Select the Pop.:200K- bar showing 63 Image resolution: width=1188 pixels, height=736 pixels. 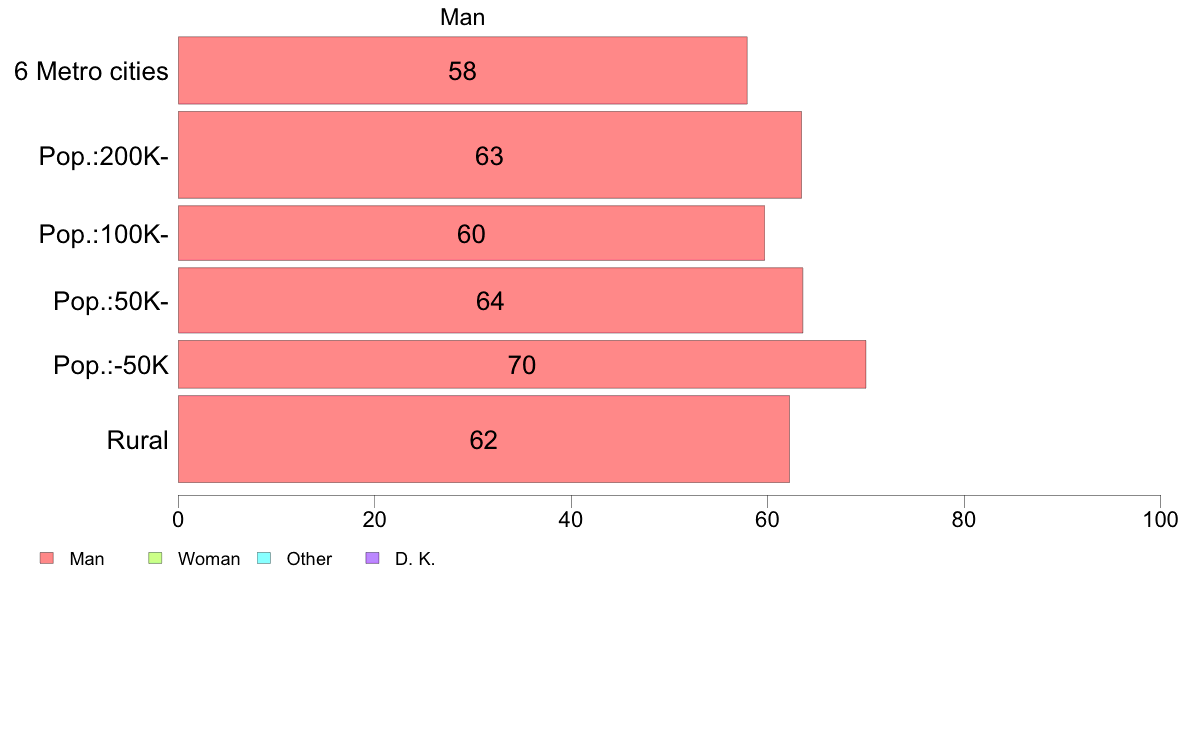(489, 155)
